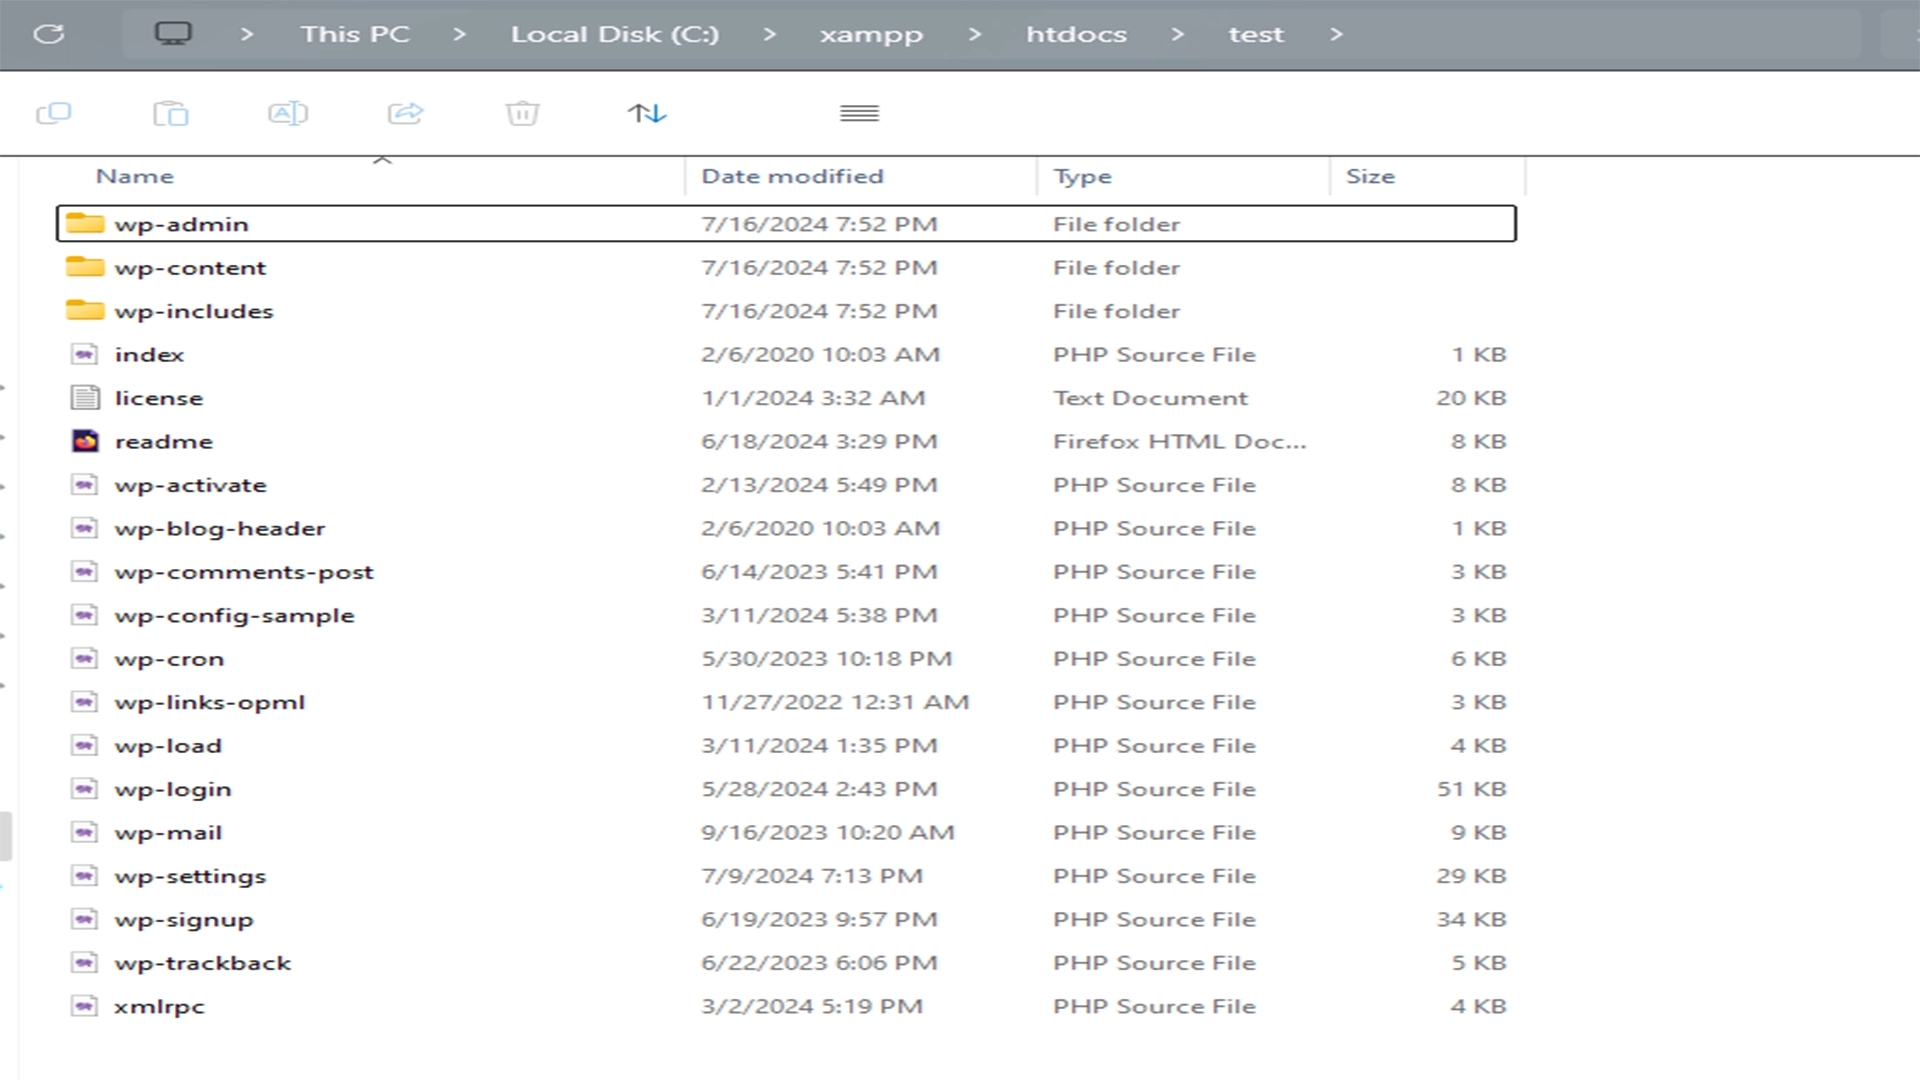The height and width of the screenshot is (1080, 1920).
Task: Click the 20 KB size of license
Action: point(1471,398)
